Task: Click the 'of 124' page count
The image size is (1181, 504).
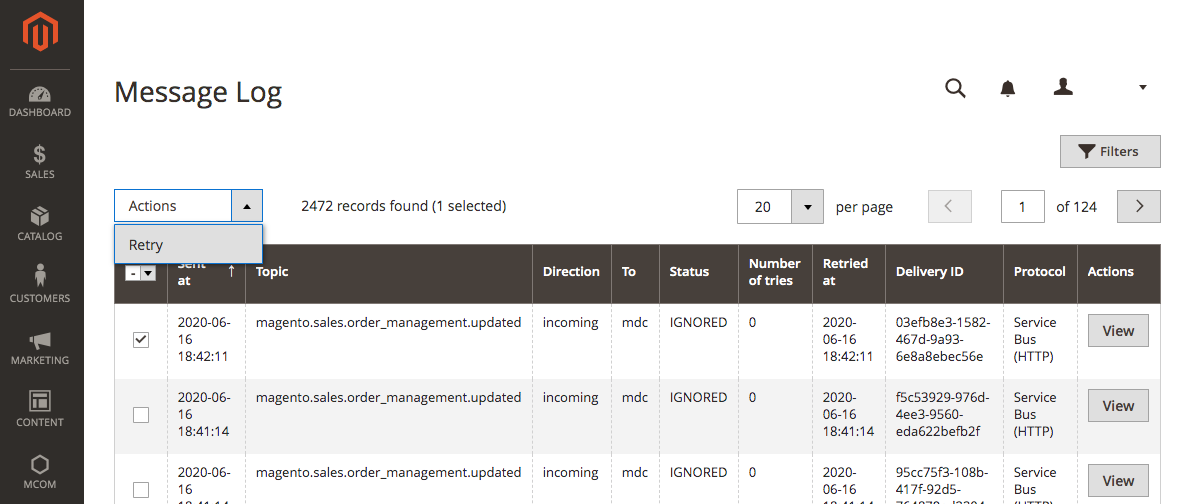Action: (1076, 206)
